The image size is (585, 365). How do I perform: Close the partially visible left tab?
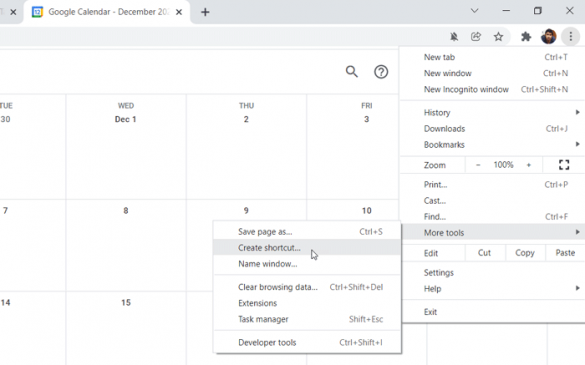13,12
